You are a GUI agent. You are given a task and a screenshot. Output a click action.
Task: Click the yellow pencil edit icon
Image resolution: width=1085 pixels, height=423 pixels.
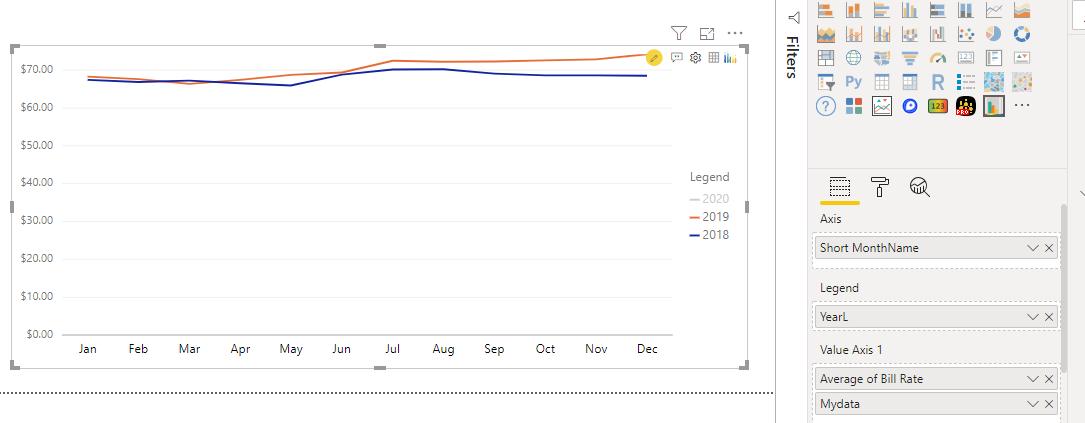(654, 57)
